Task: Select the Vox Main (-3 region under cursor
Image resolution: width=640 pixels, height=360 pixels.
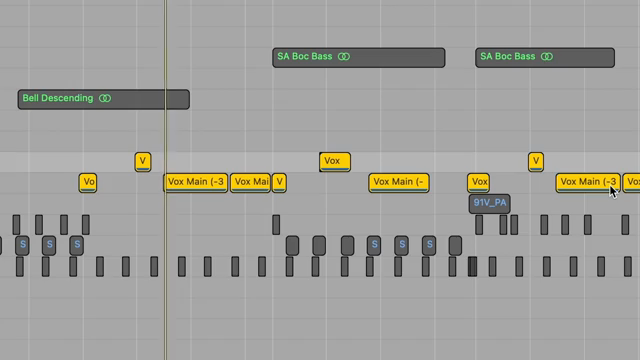Action: tap(588, 182)
